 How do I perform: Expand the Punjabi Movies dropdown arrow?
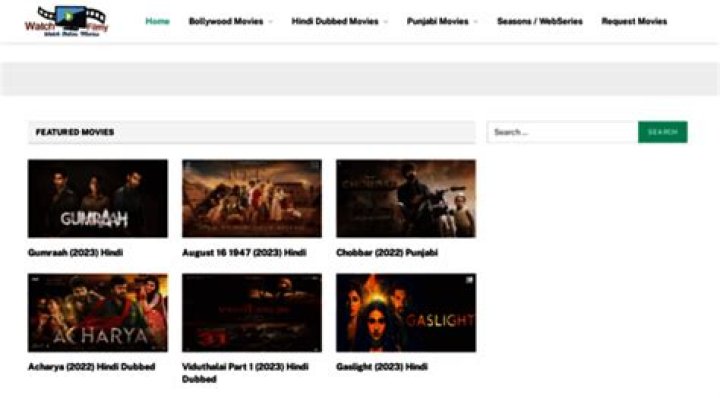tap(476, 22)
